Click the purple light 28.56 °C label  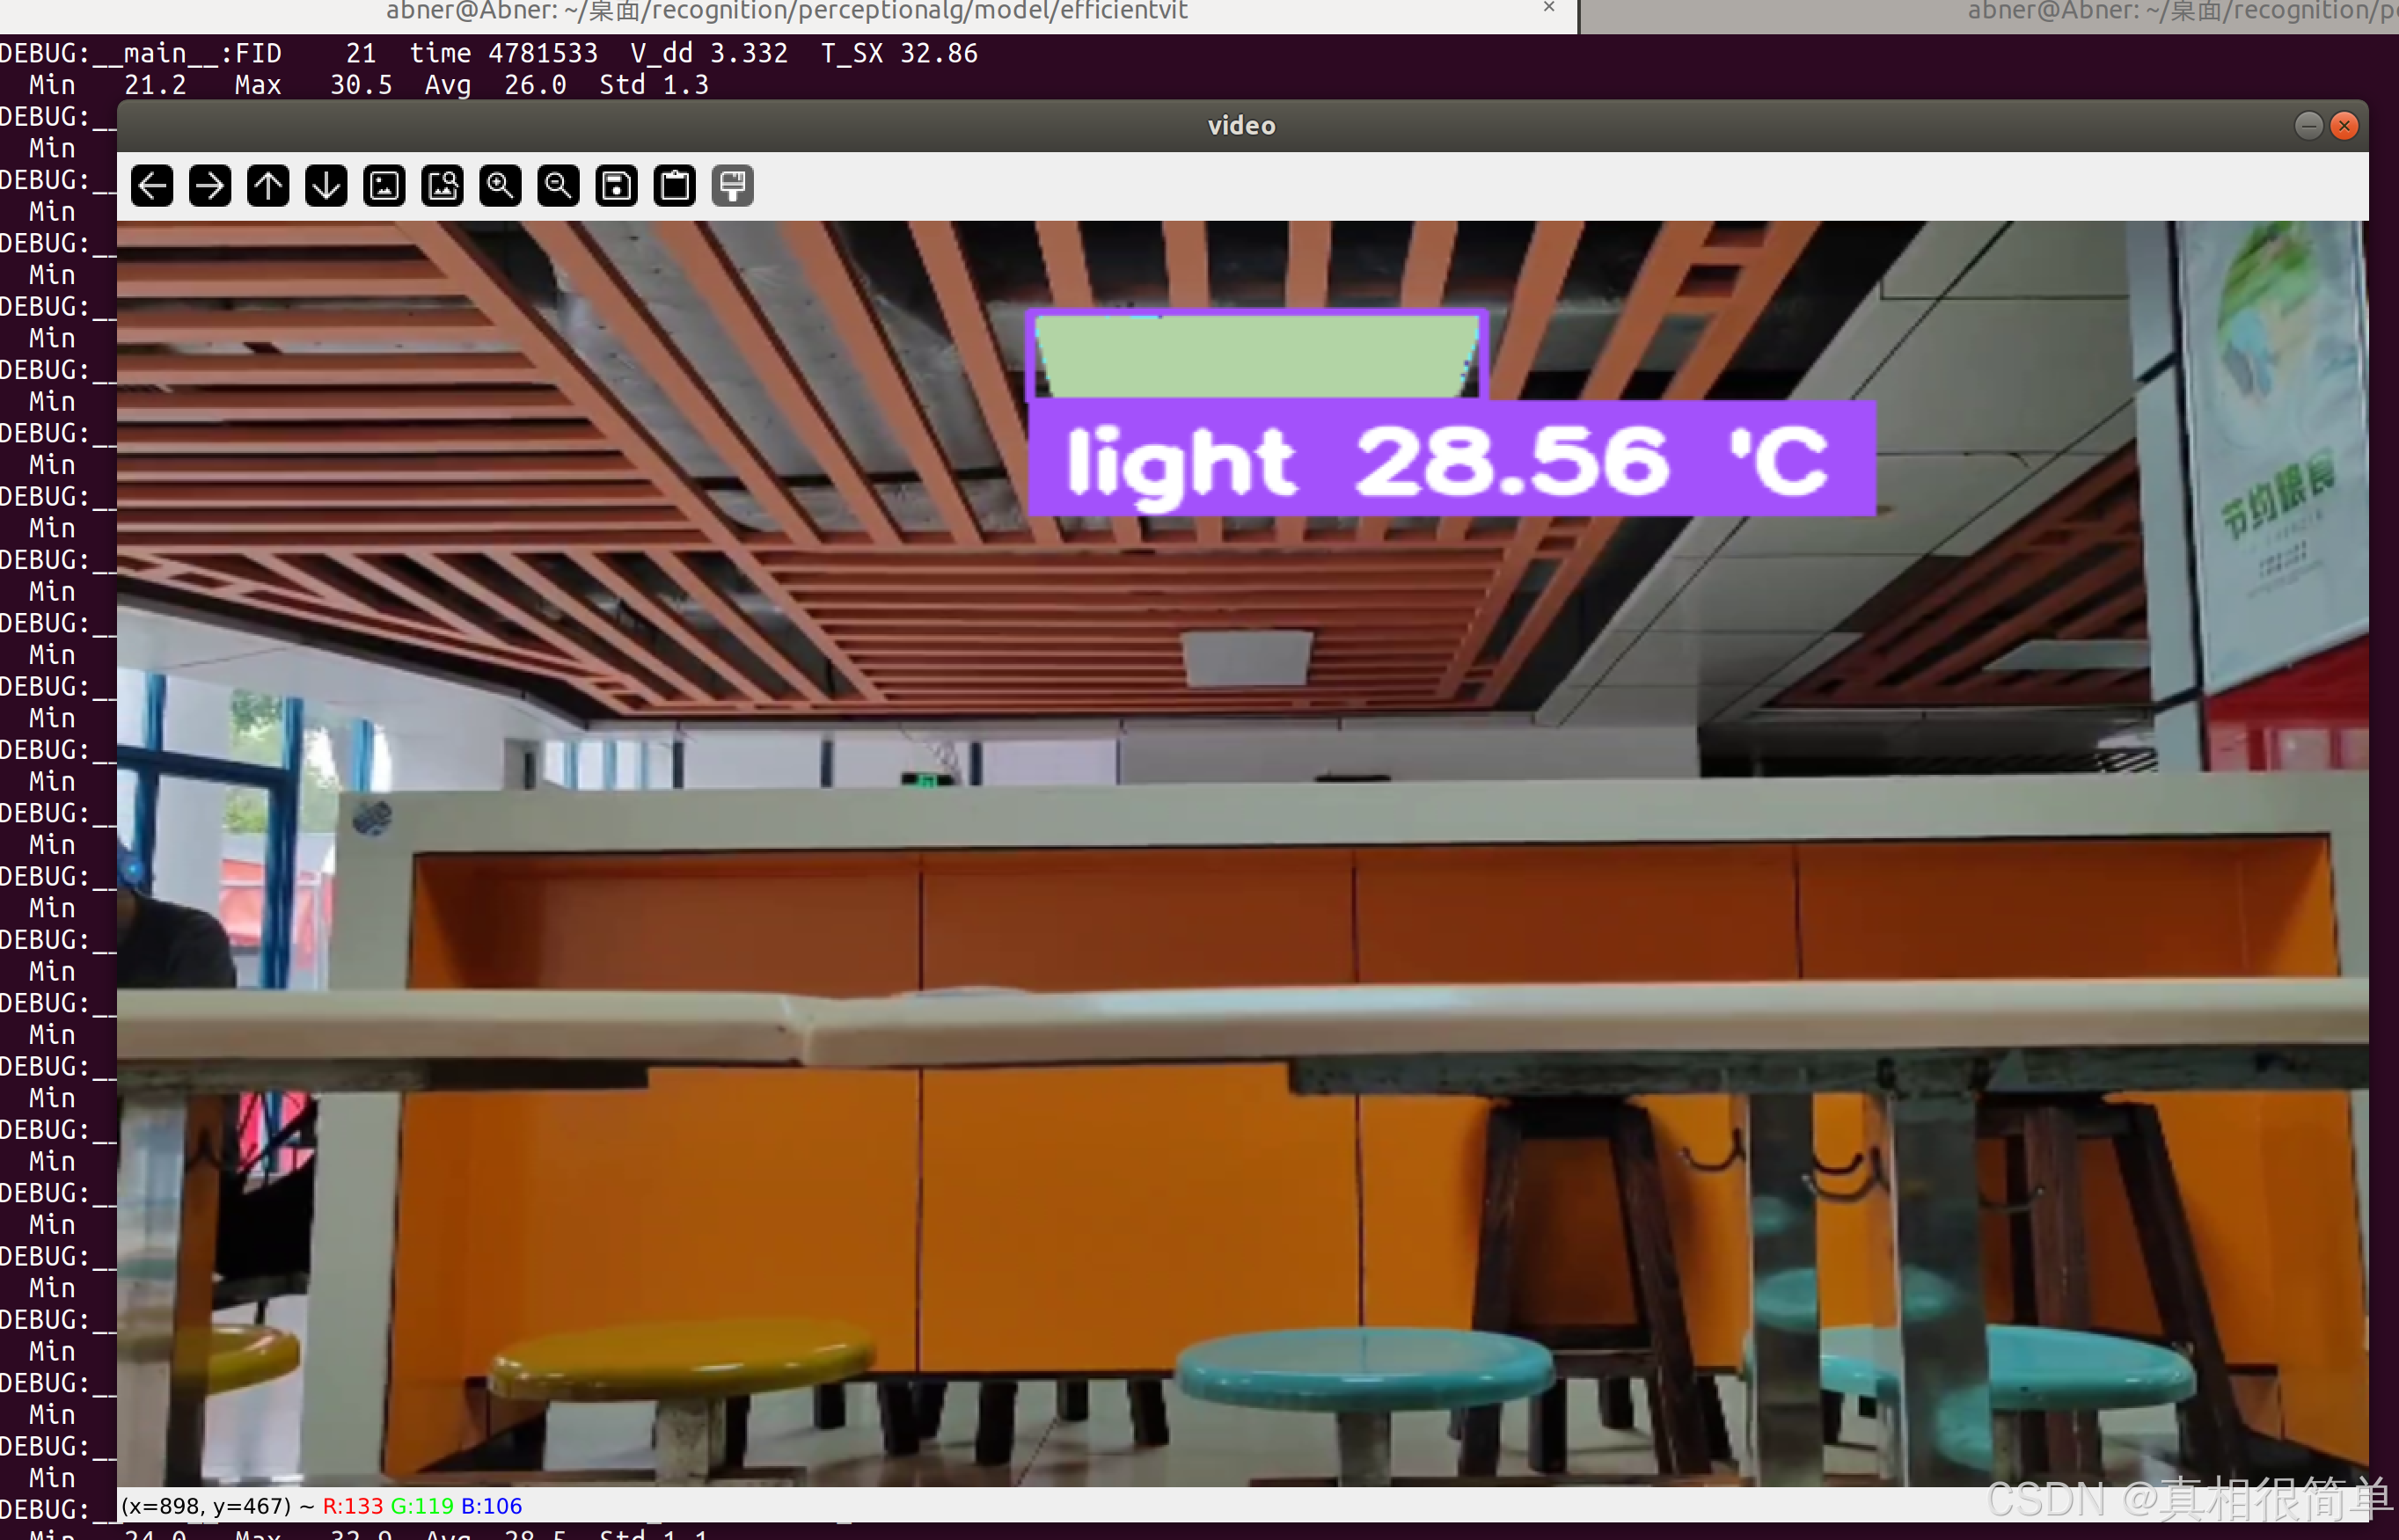click(x=1450, y=460)
